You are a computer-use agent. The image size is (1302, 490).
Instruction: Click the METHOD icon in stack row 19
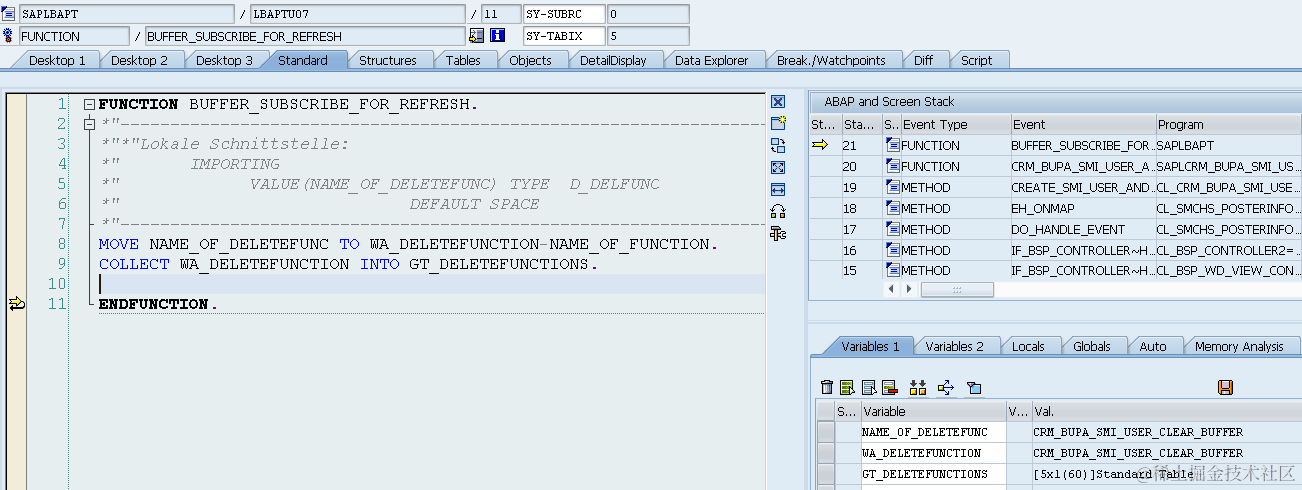[892, 187]
